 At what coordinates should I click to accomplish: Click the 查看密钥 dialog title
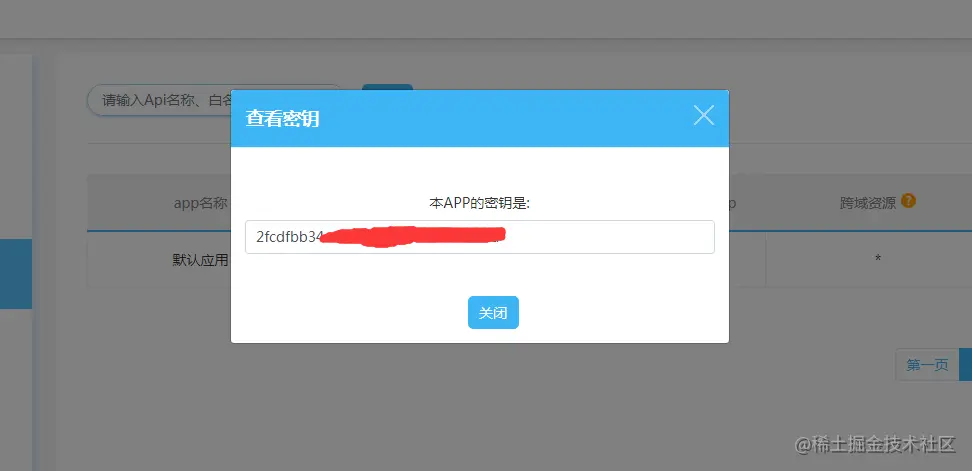point(282,118)
